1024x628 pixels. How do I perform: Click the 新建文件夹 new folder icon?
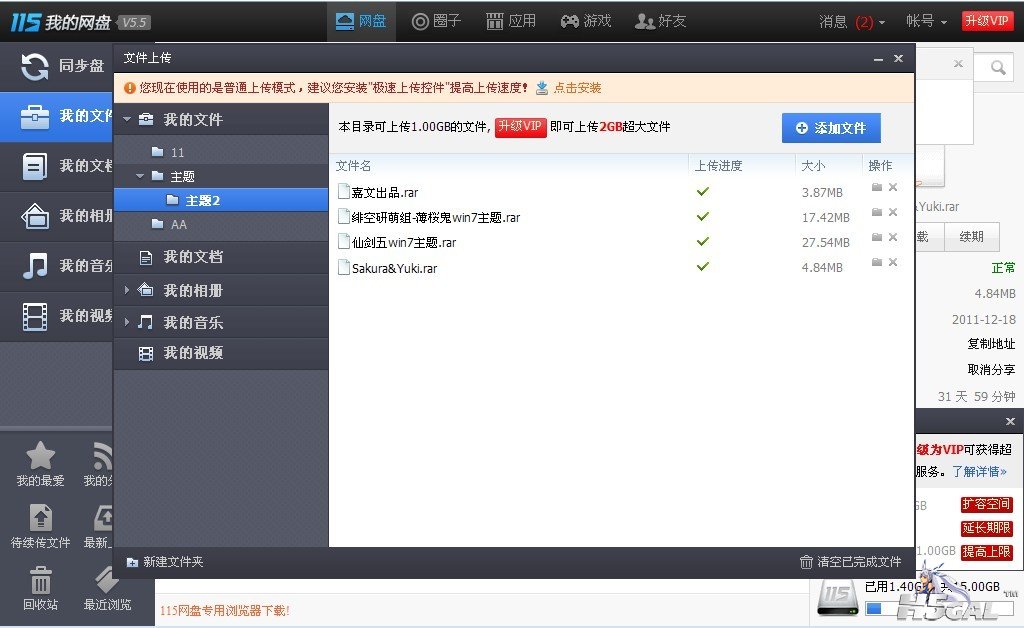point(132,562)
